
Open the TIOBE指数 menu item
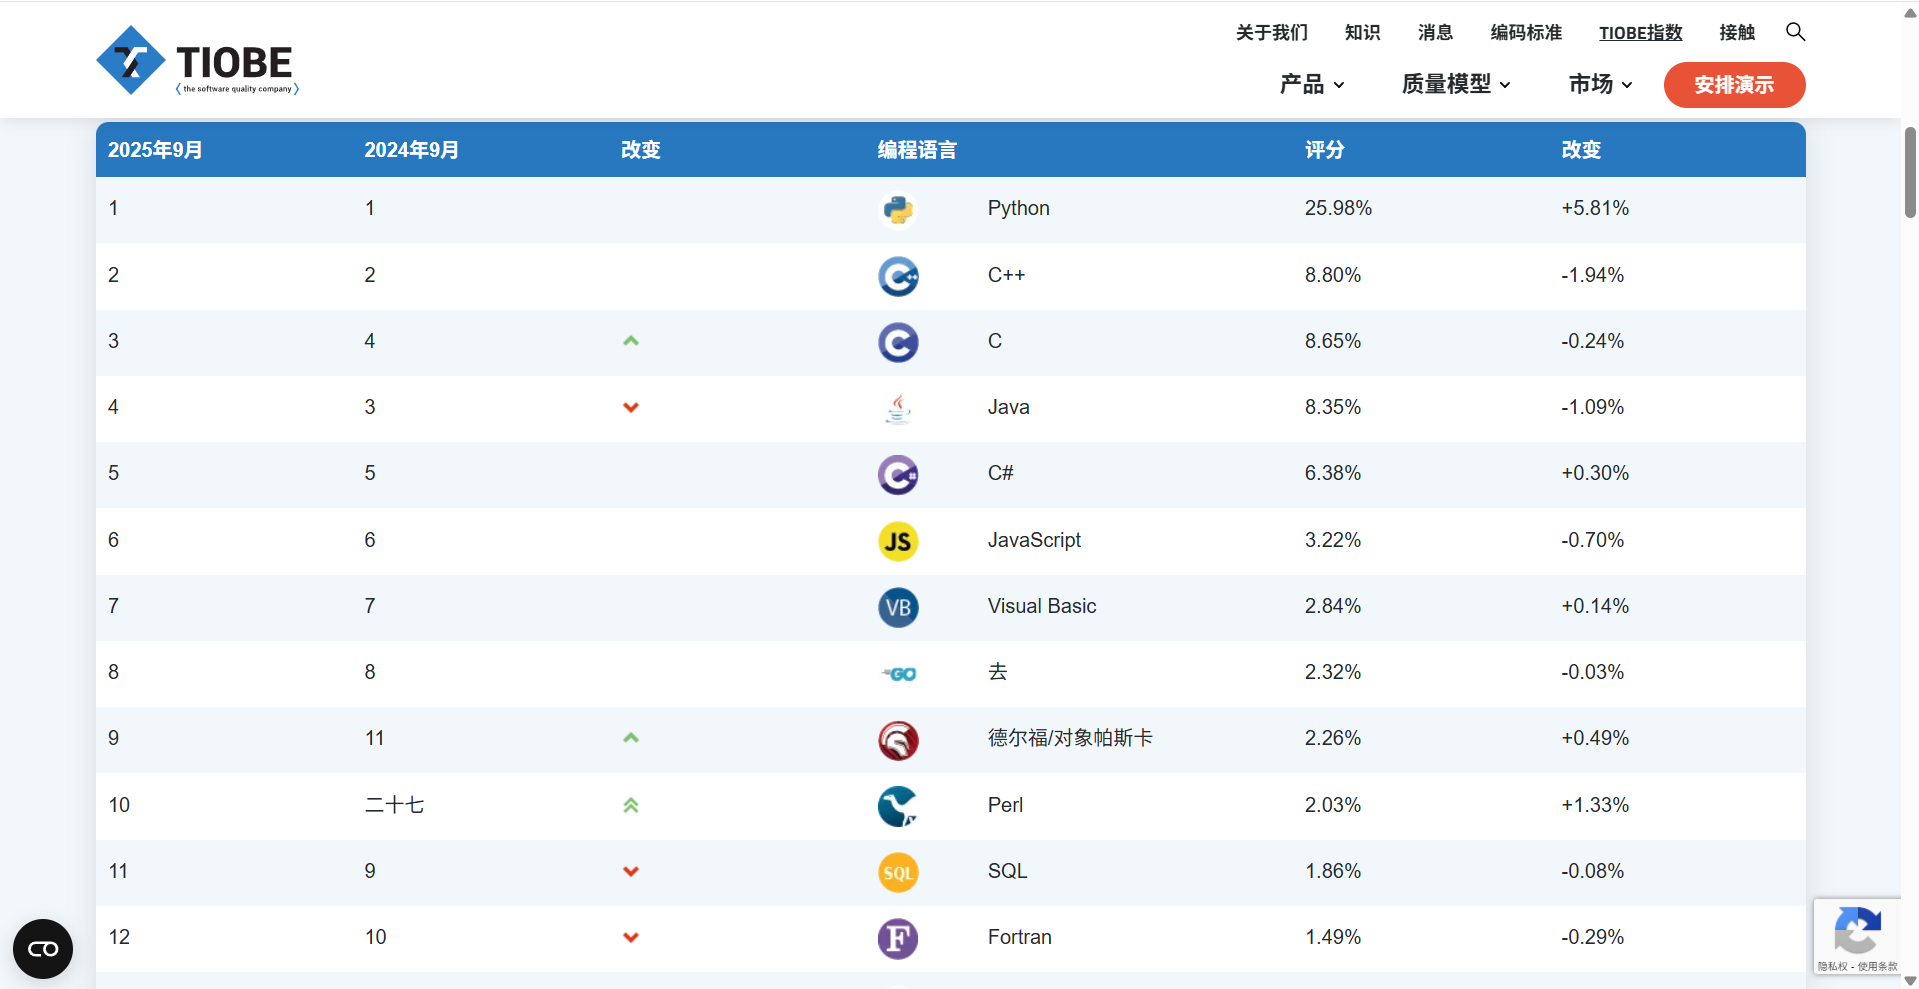click(1641, 32)
